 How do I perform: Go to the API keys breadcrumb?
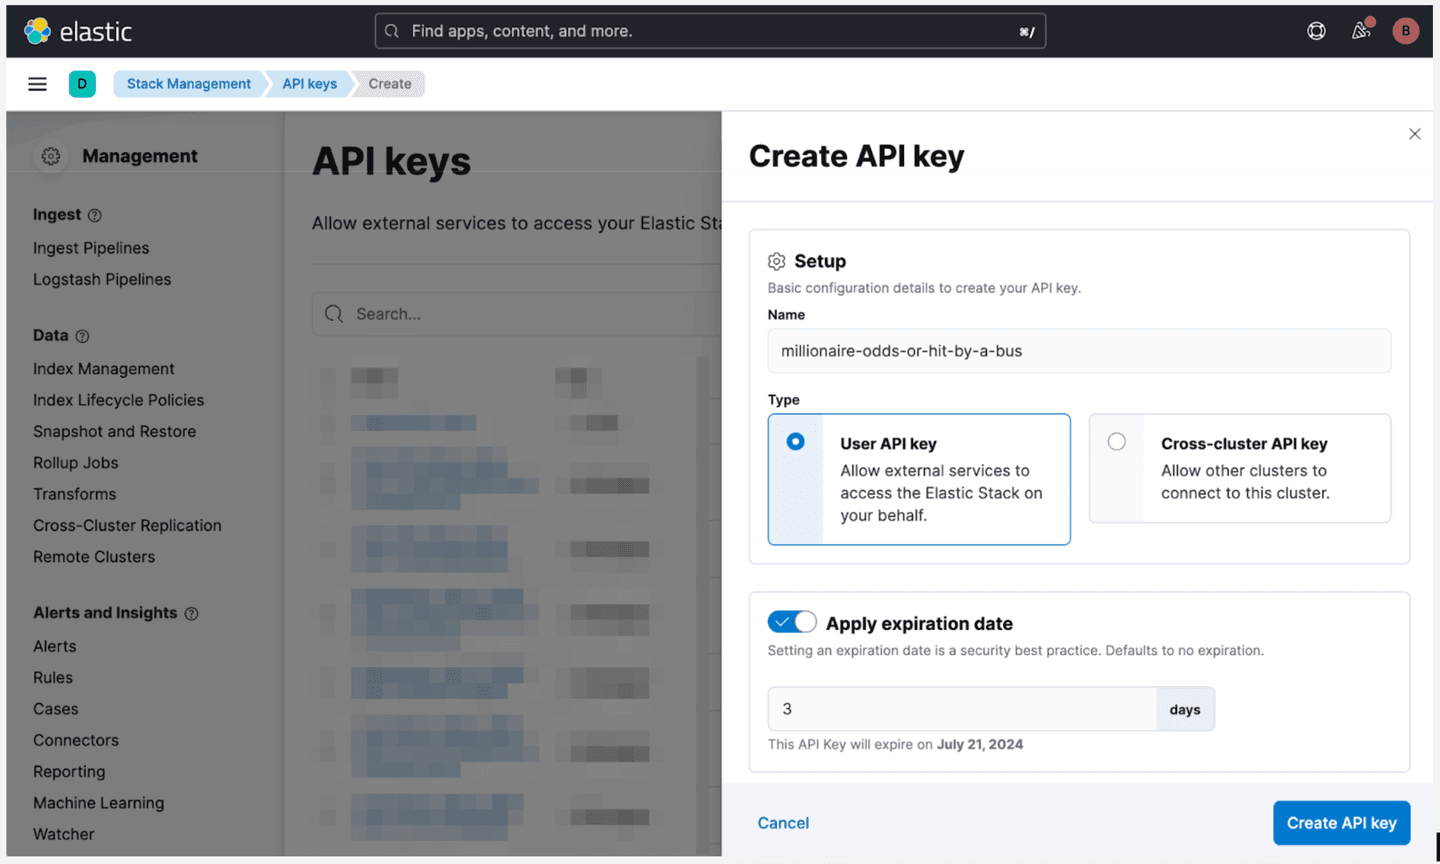tap(308, 84)
